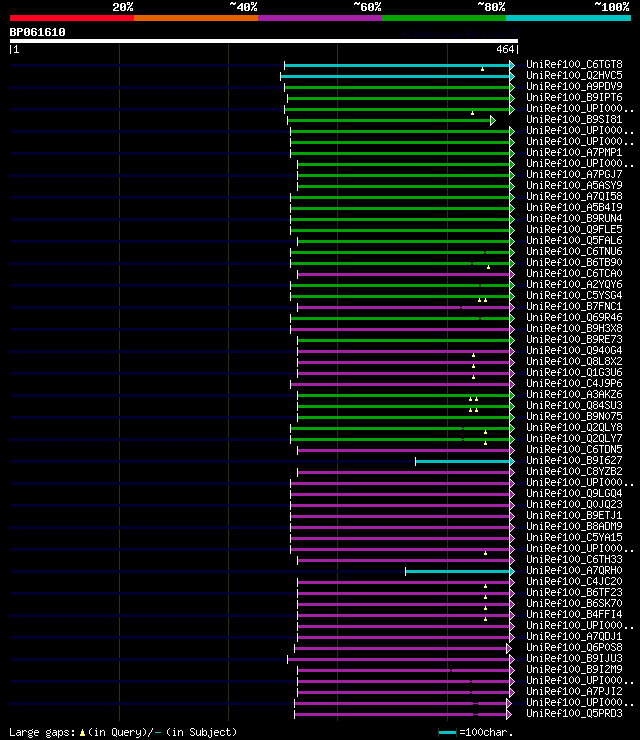The height and width of the screenshot is (740, 640).
Task: Select the UniRef100_B9N075 label
Action: 574,417
